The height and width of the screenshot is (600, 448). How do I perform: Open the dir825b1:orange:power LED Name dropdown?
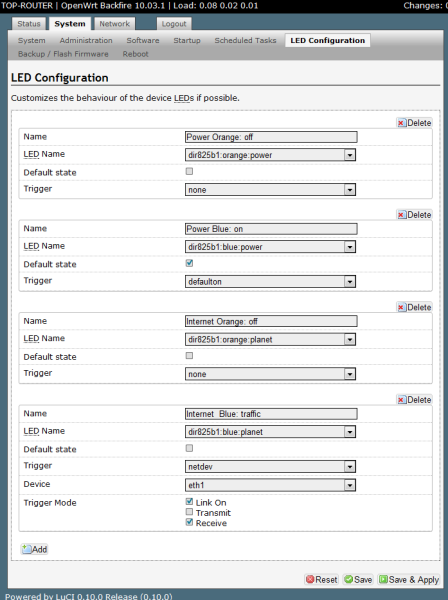[270, 155]
